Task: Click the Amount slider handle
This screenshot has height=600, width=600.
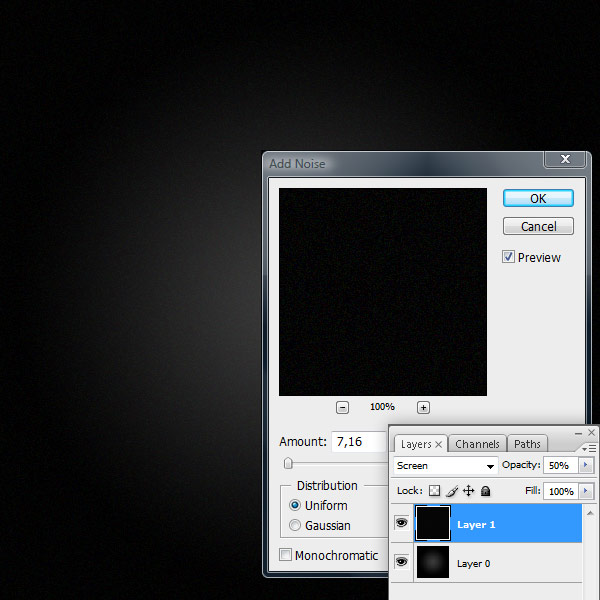Action: tap(288, 463)
